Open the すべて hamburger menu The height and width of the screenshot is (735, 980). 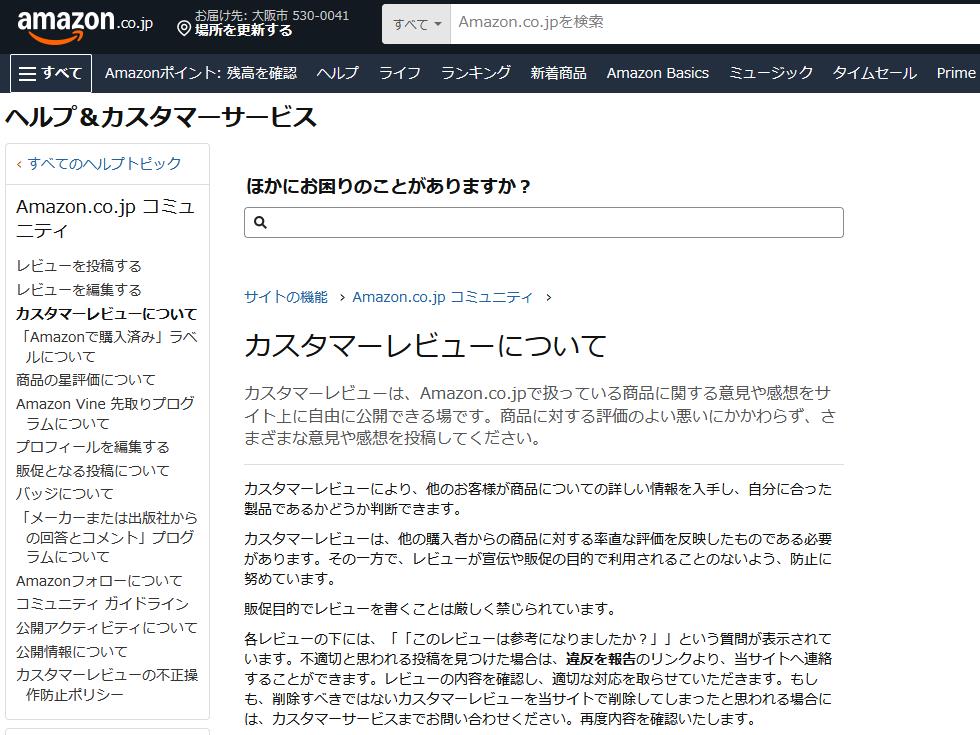(48, 72)
